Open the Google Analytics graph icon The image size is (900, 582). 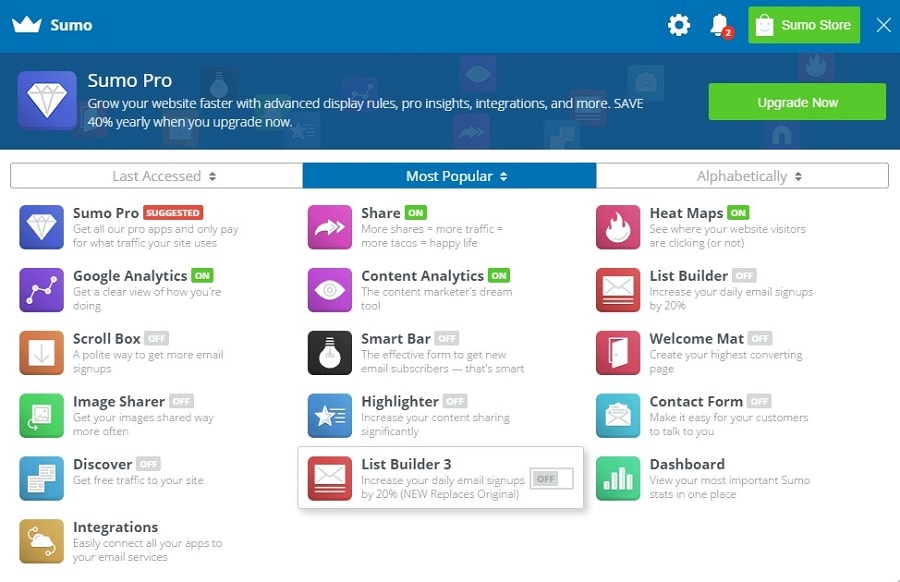pos(41,290)
